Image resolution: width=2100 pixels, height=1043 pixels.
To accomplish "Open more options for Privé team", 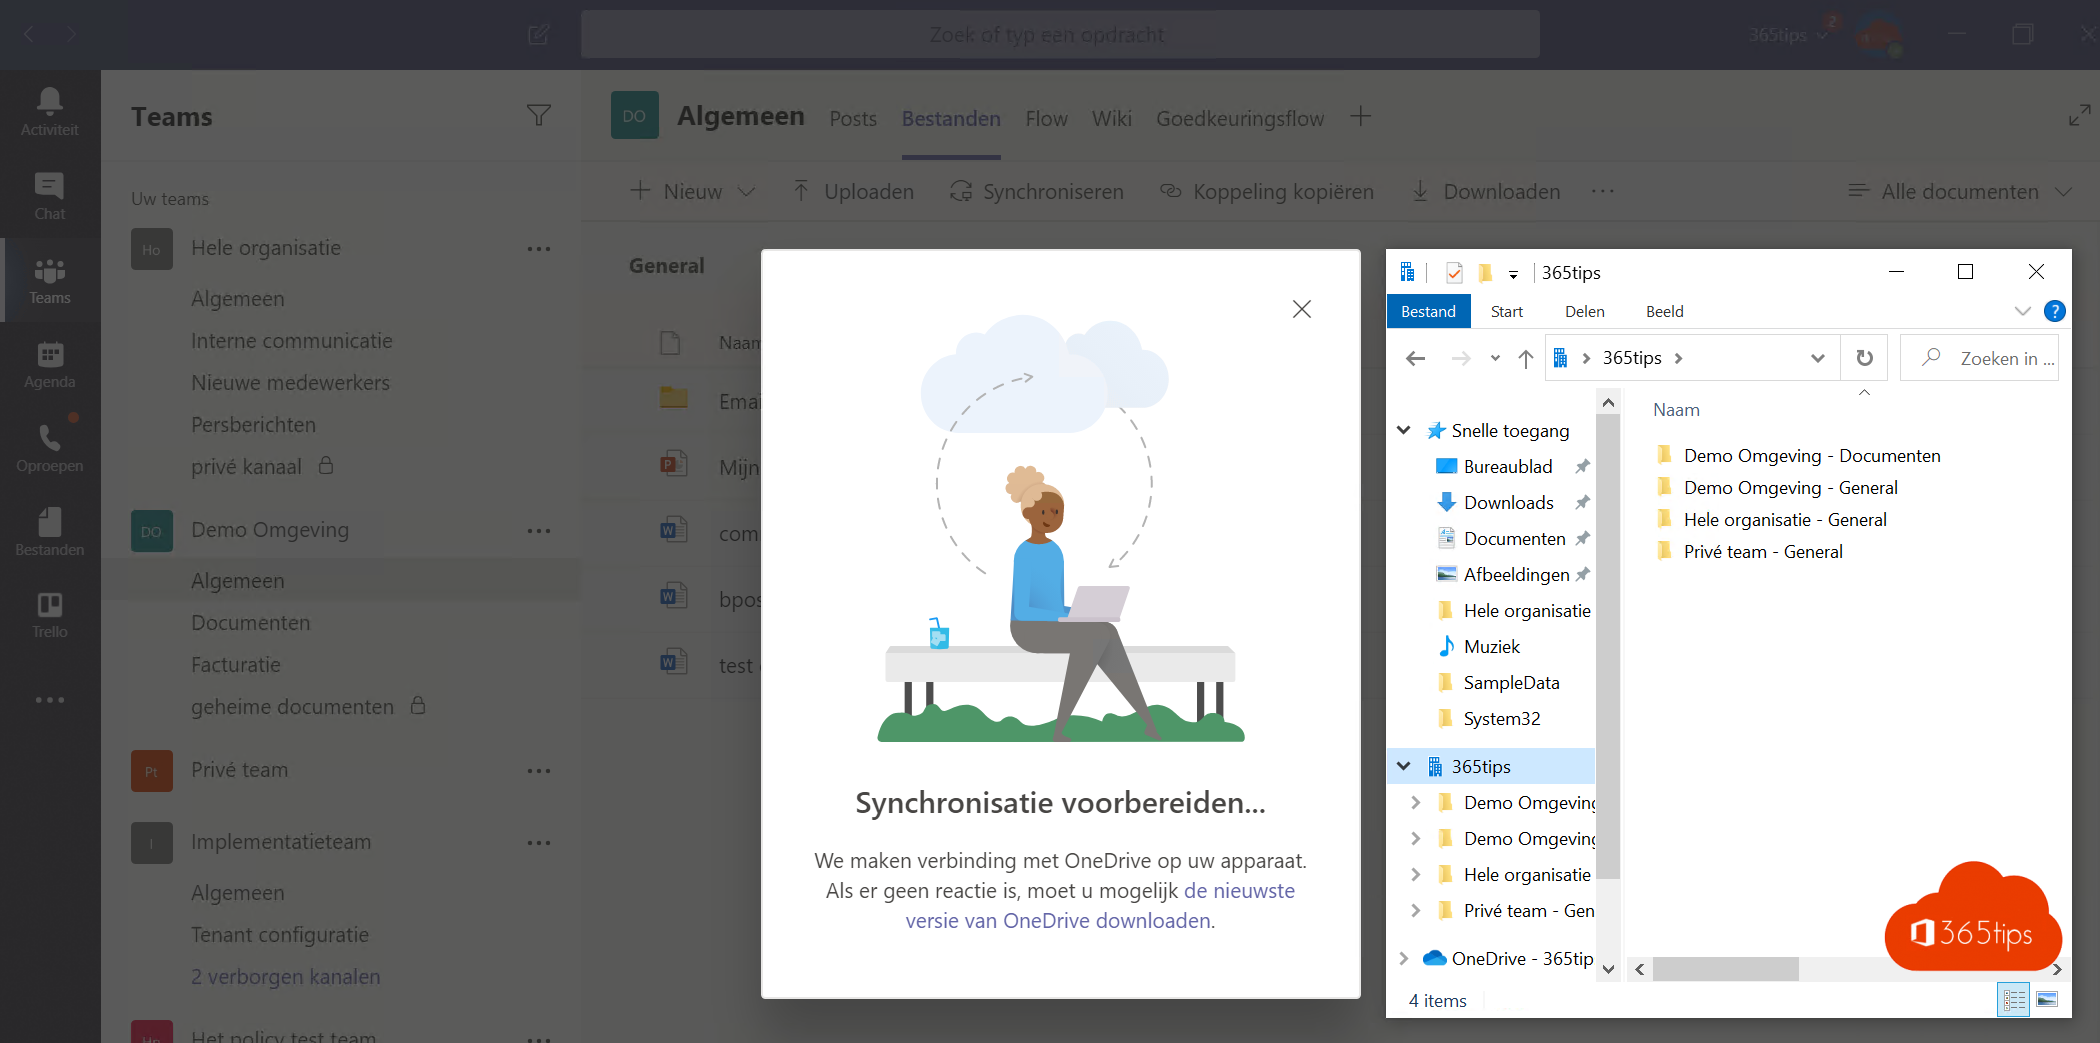I will pos(539,771).
